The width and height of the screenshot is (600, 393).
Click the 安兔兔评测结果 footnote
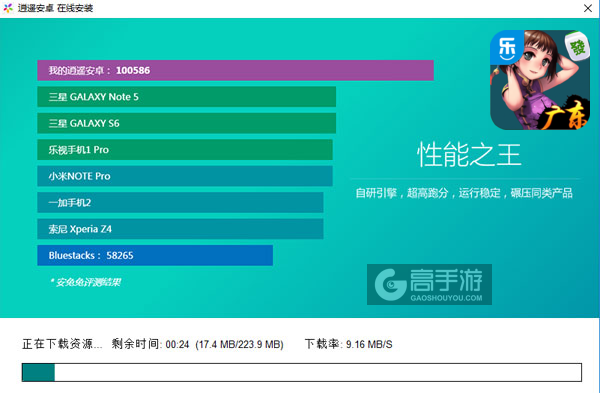(85, 282)
